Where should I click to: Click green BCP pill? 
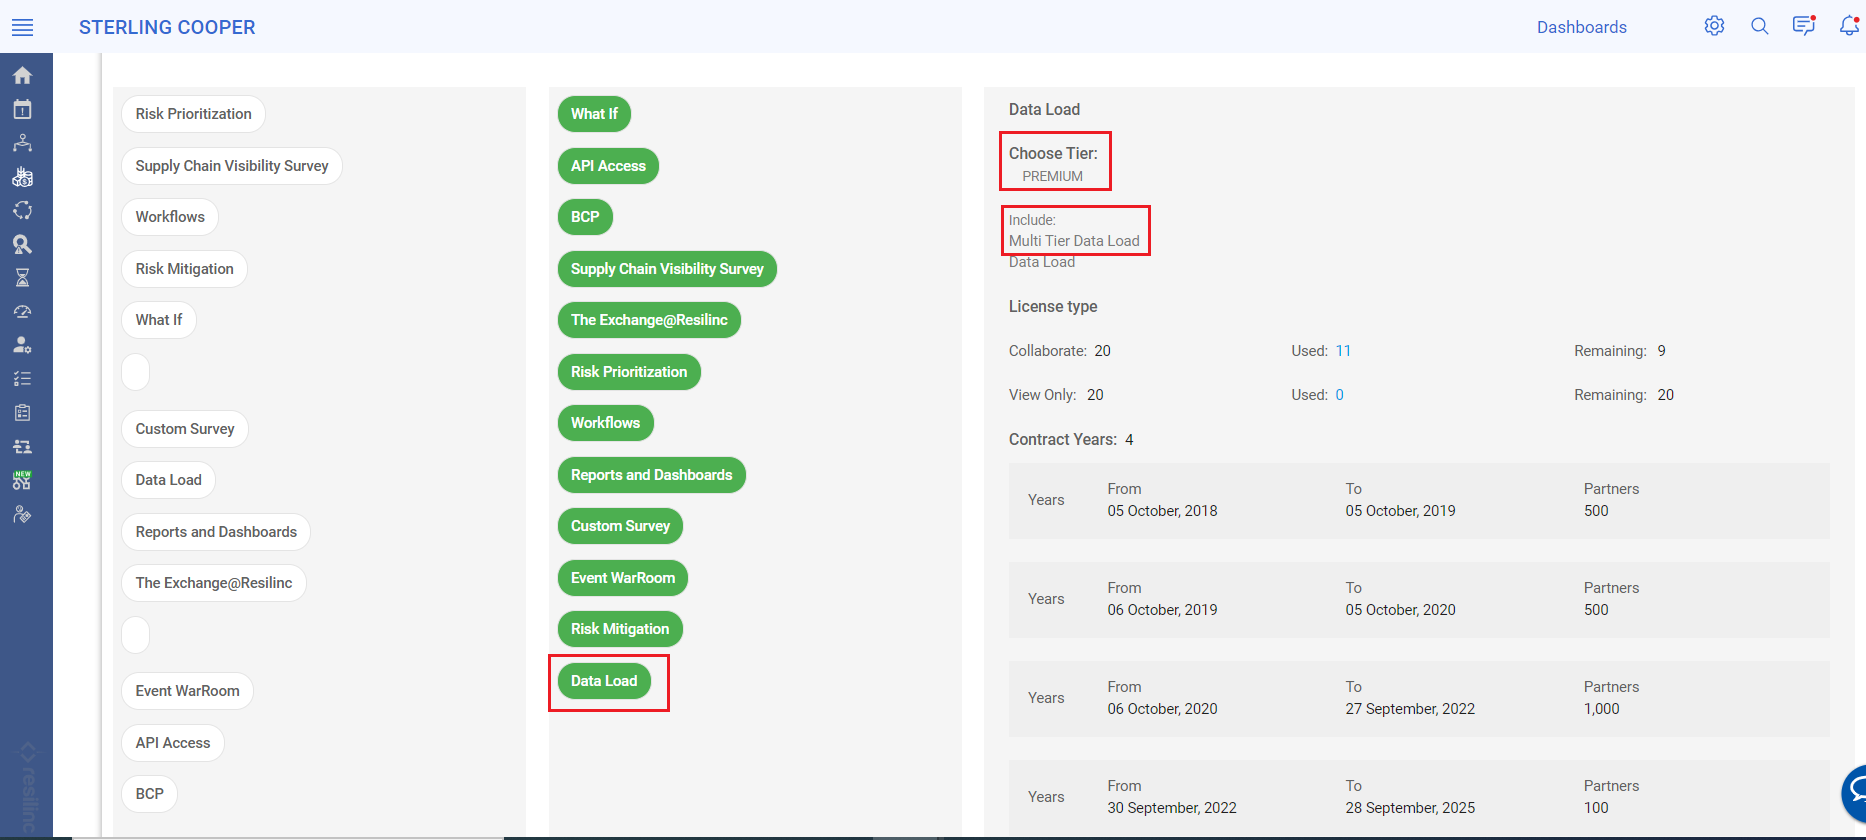click(585, 217)
